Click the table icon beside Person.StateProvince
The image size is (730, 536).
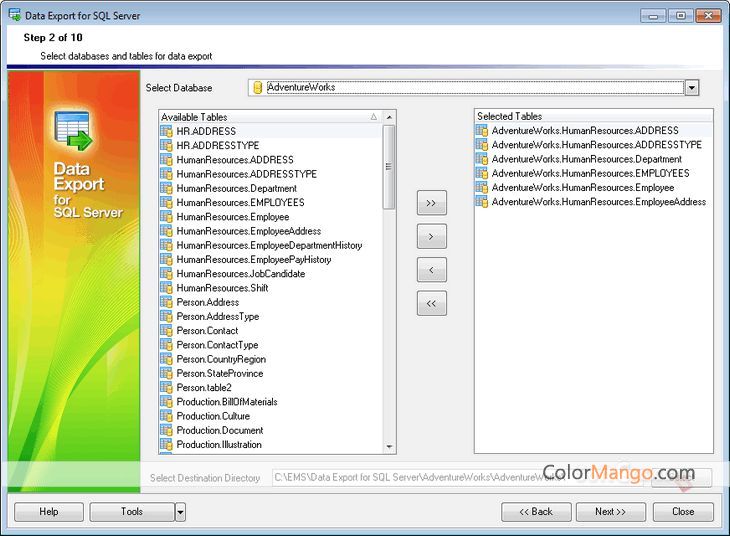pos(166,373)
